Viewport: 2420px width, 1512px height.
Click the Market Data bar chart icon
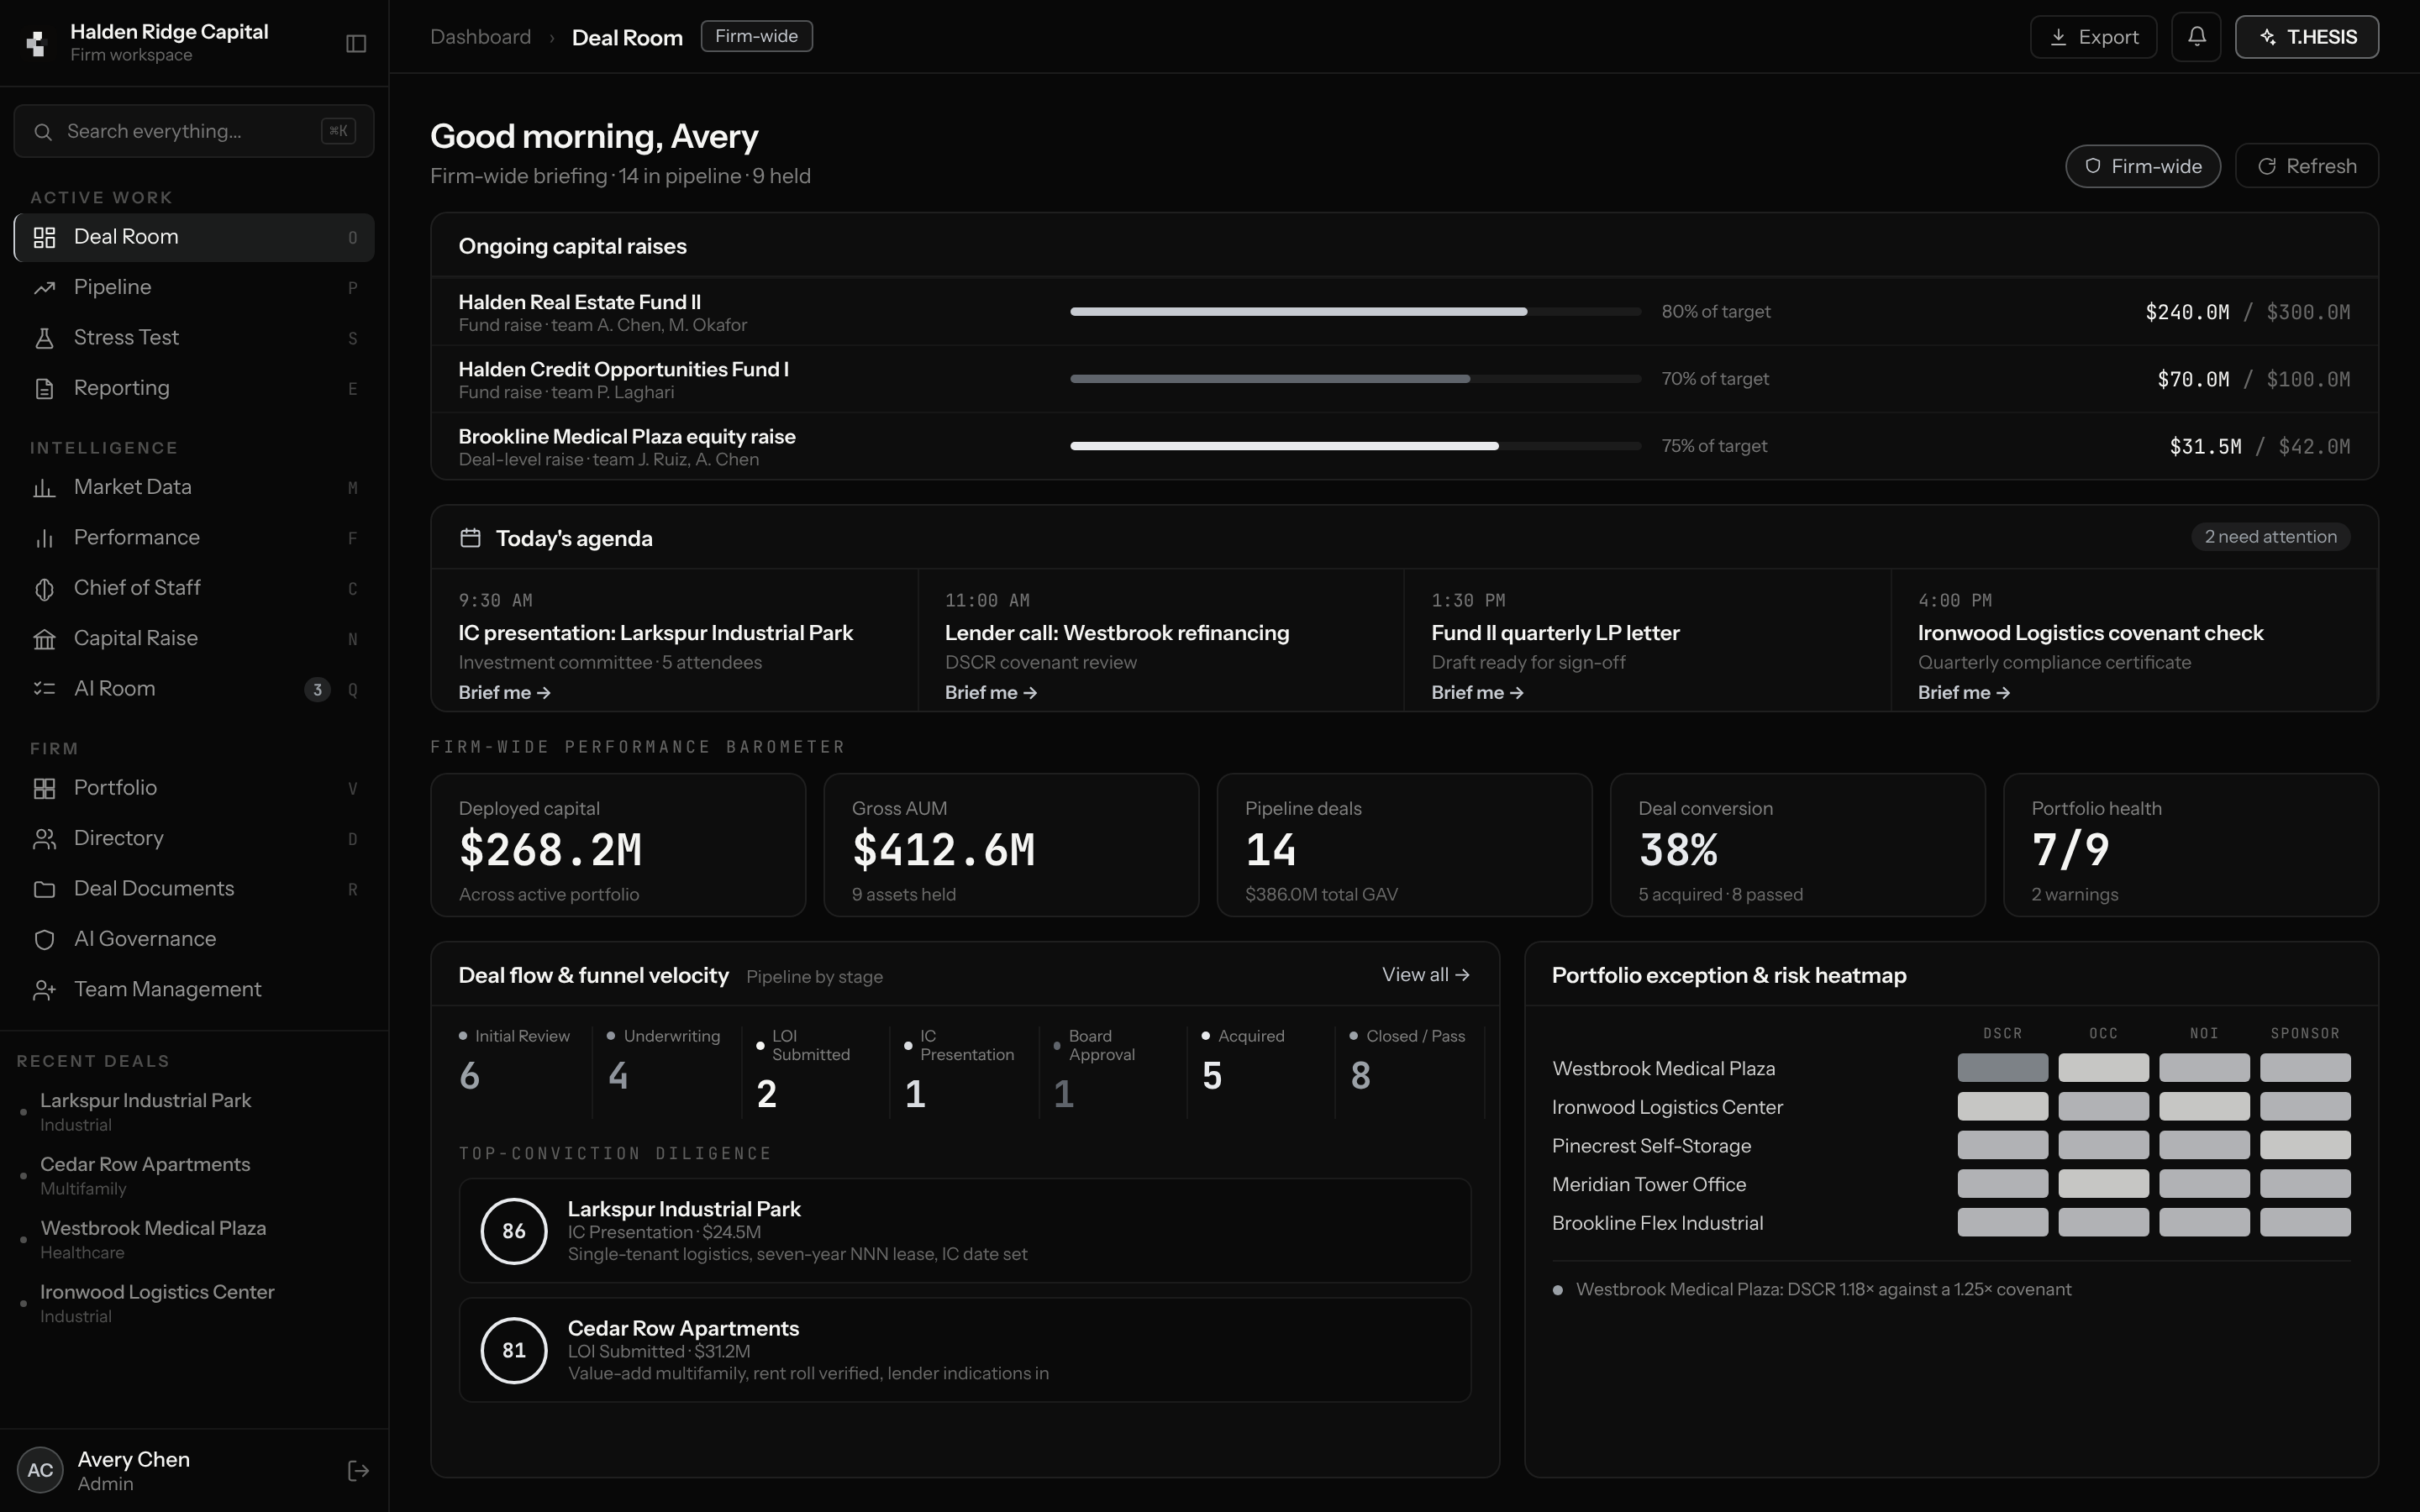coord(44,488)
